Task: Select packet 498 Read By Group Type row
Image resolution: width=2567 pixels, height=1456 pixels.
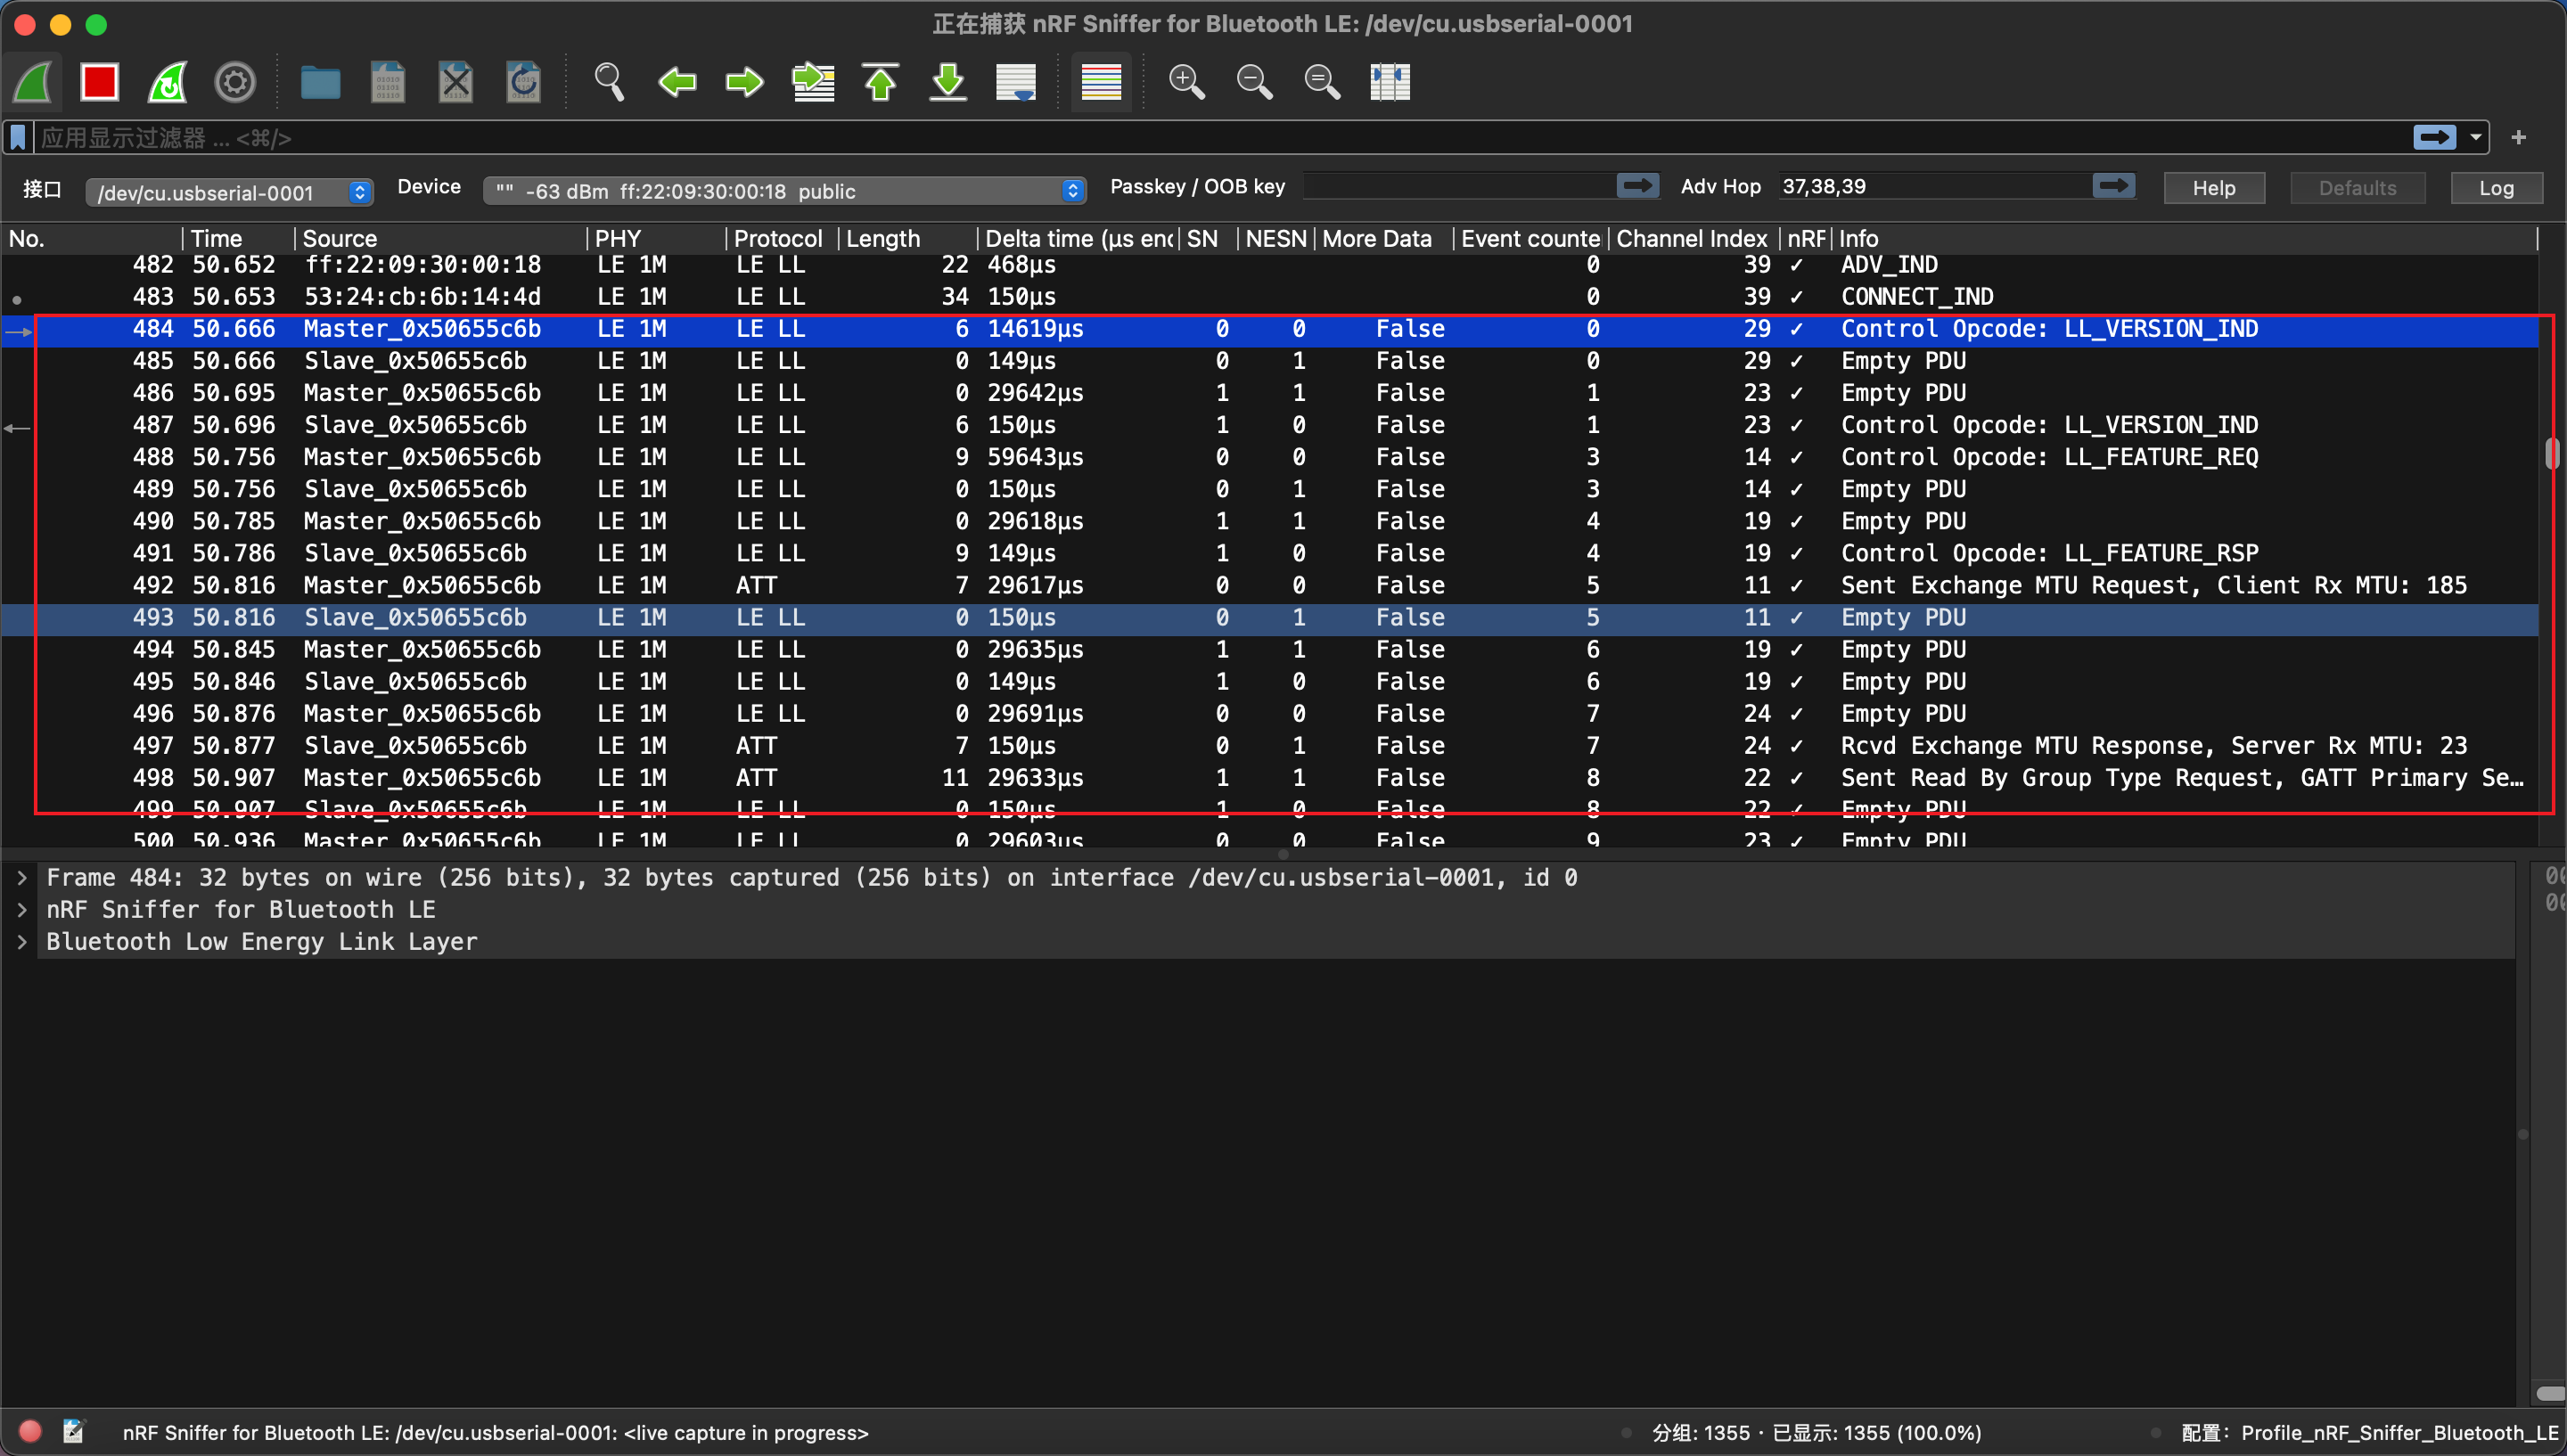Action: pyautogui.click(x=1270, y=778)
